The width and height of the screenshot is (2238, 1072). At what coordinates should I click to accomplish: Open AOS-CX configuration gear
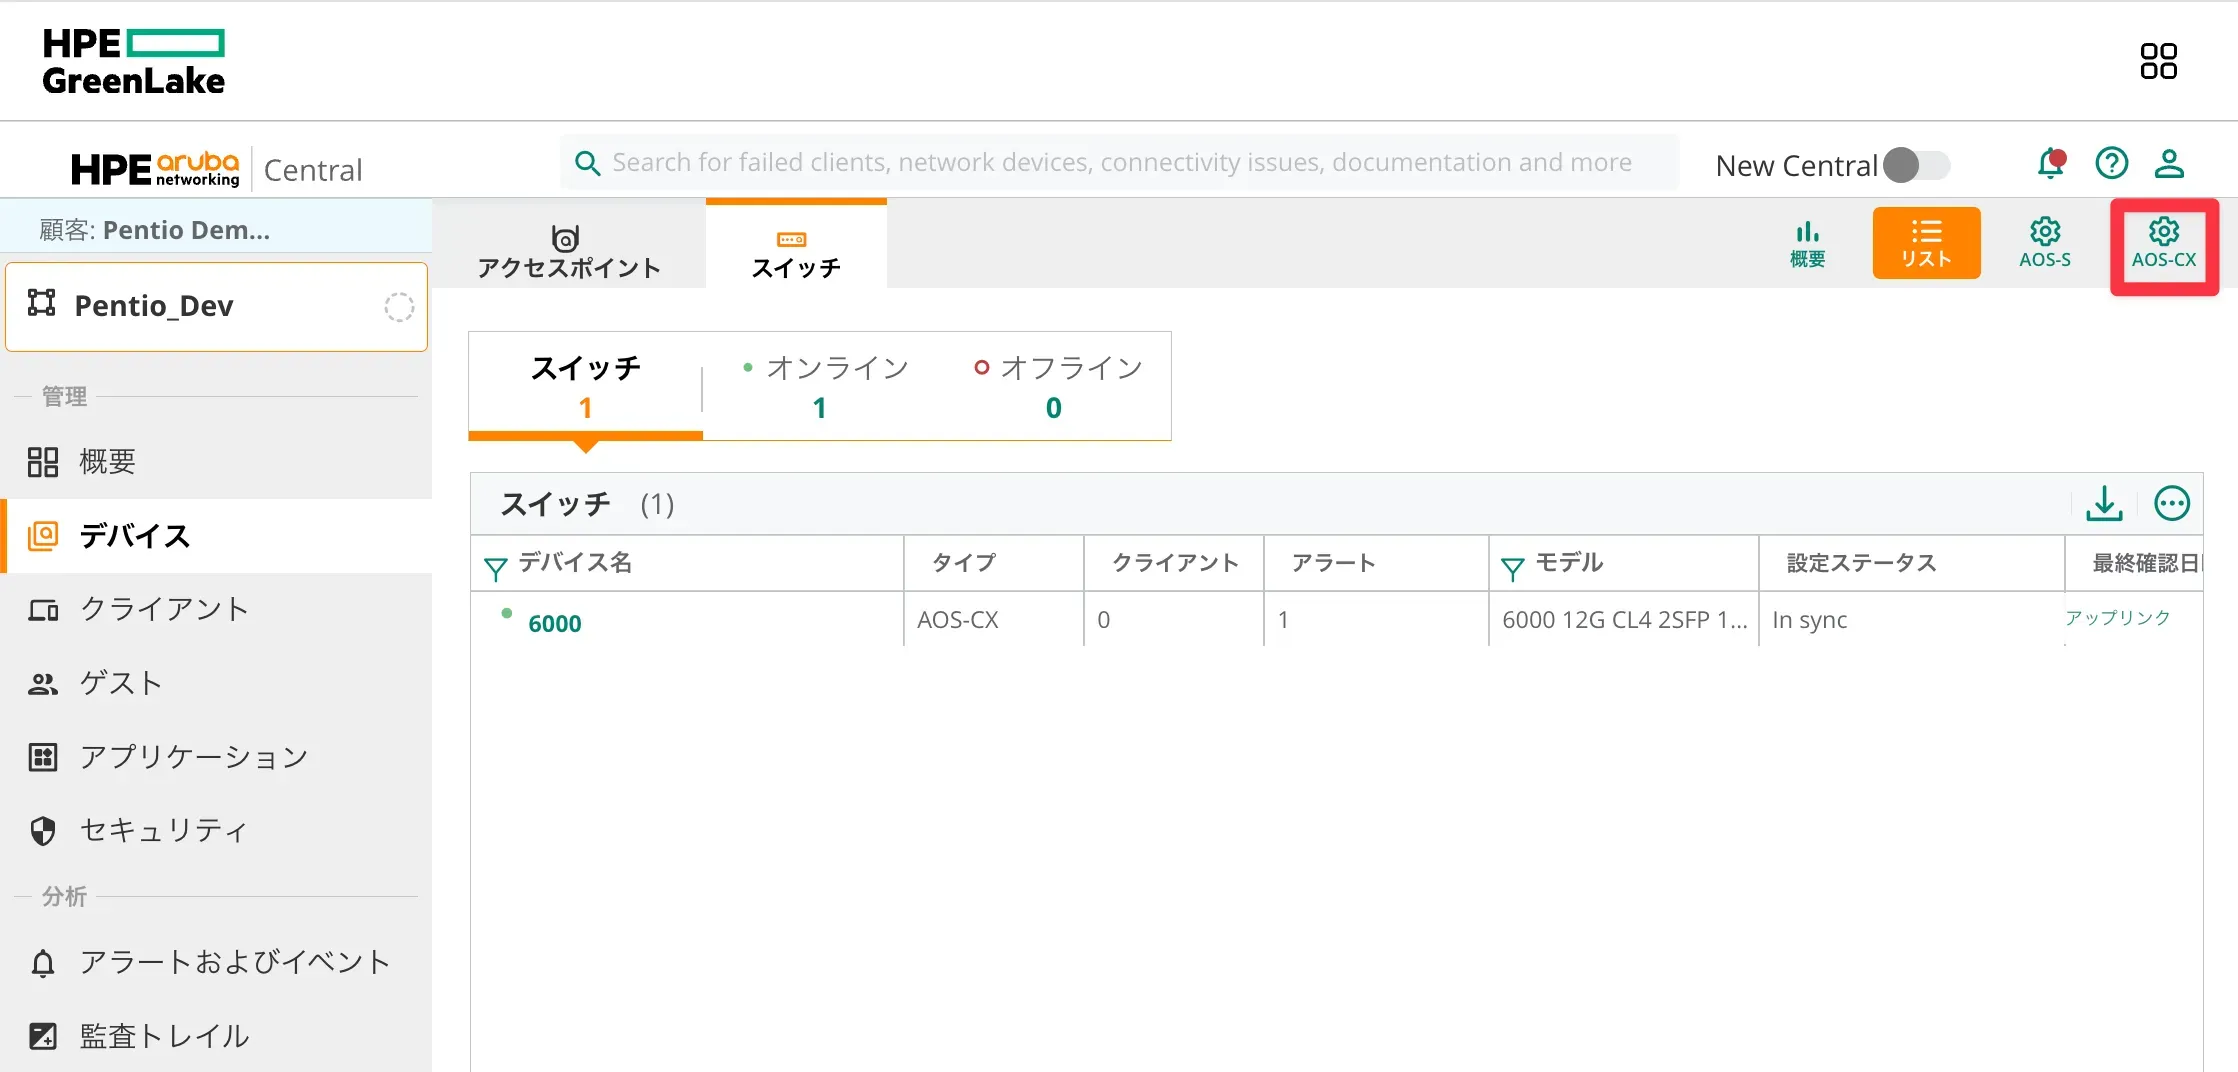[x=2163, y=245]
